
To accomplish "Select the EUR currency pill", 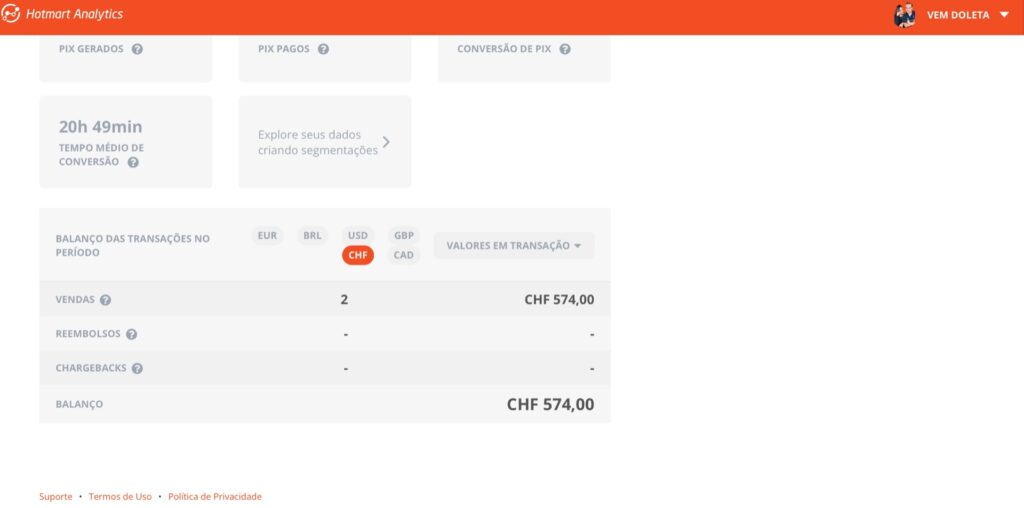I will click(267, 236).
